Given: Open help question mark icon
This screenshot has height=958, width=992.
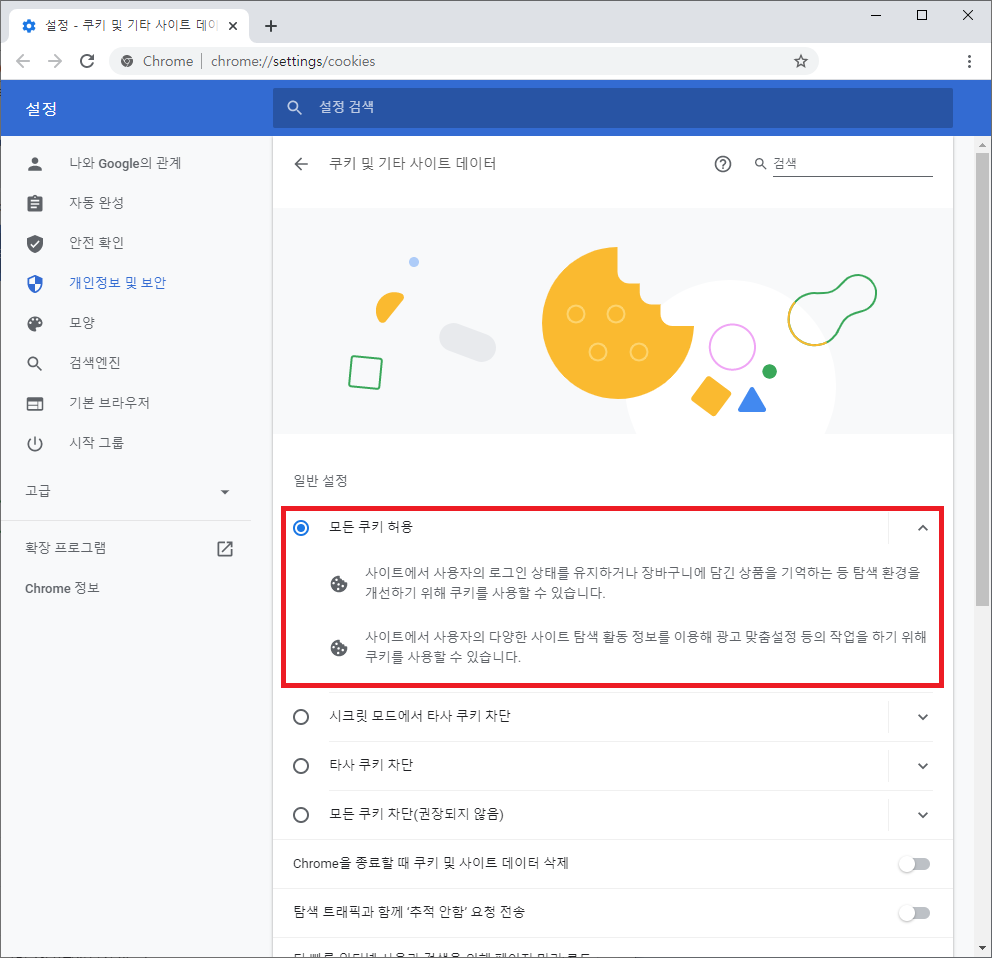Looking at the screenshot, I should (722, 165).
